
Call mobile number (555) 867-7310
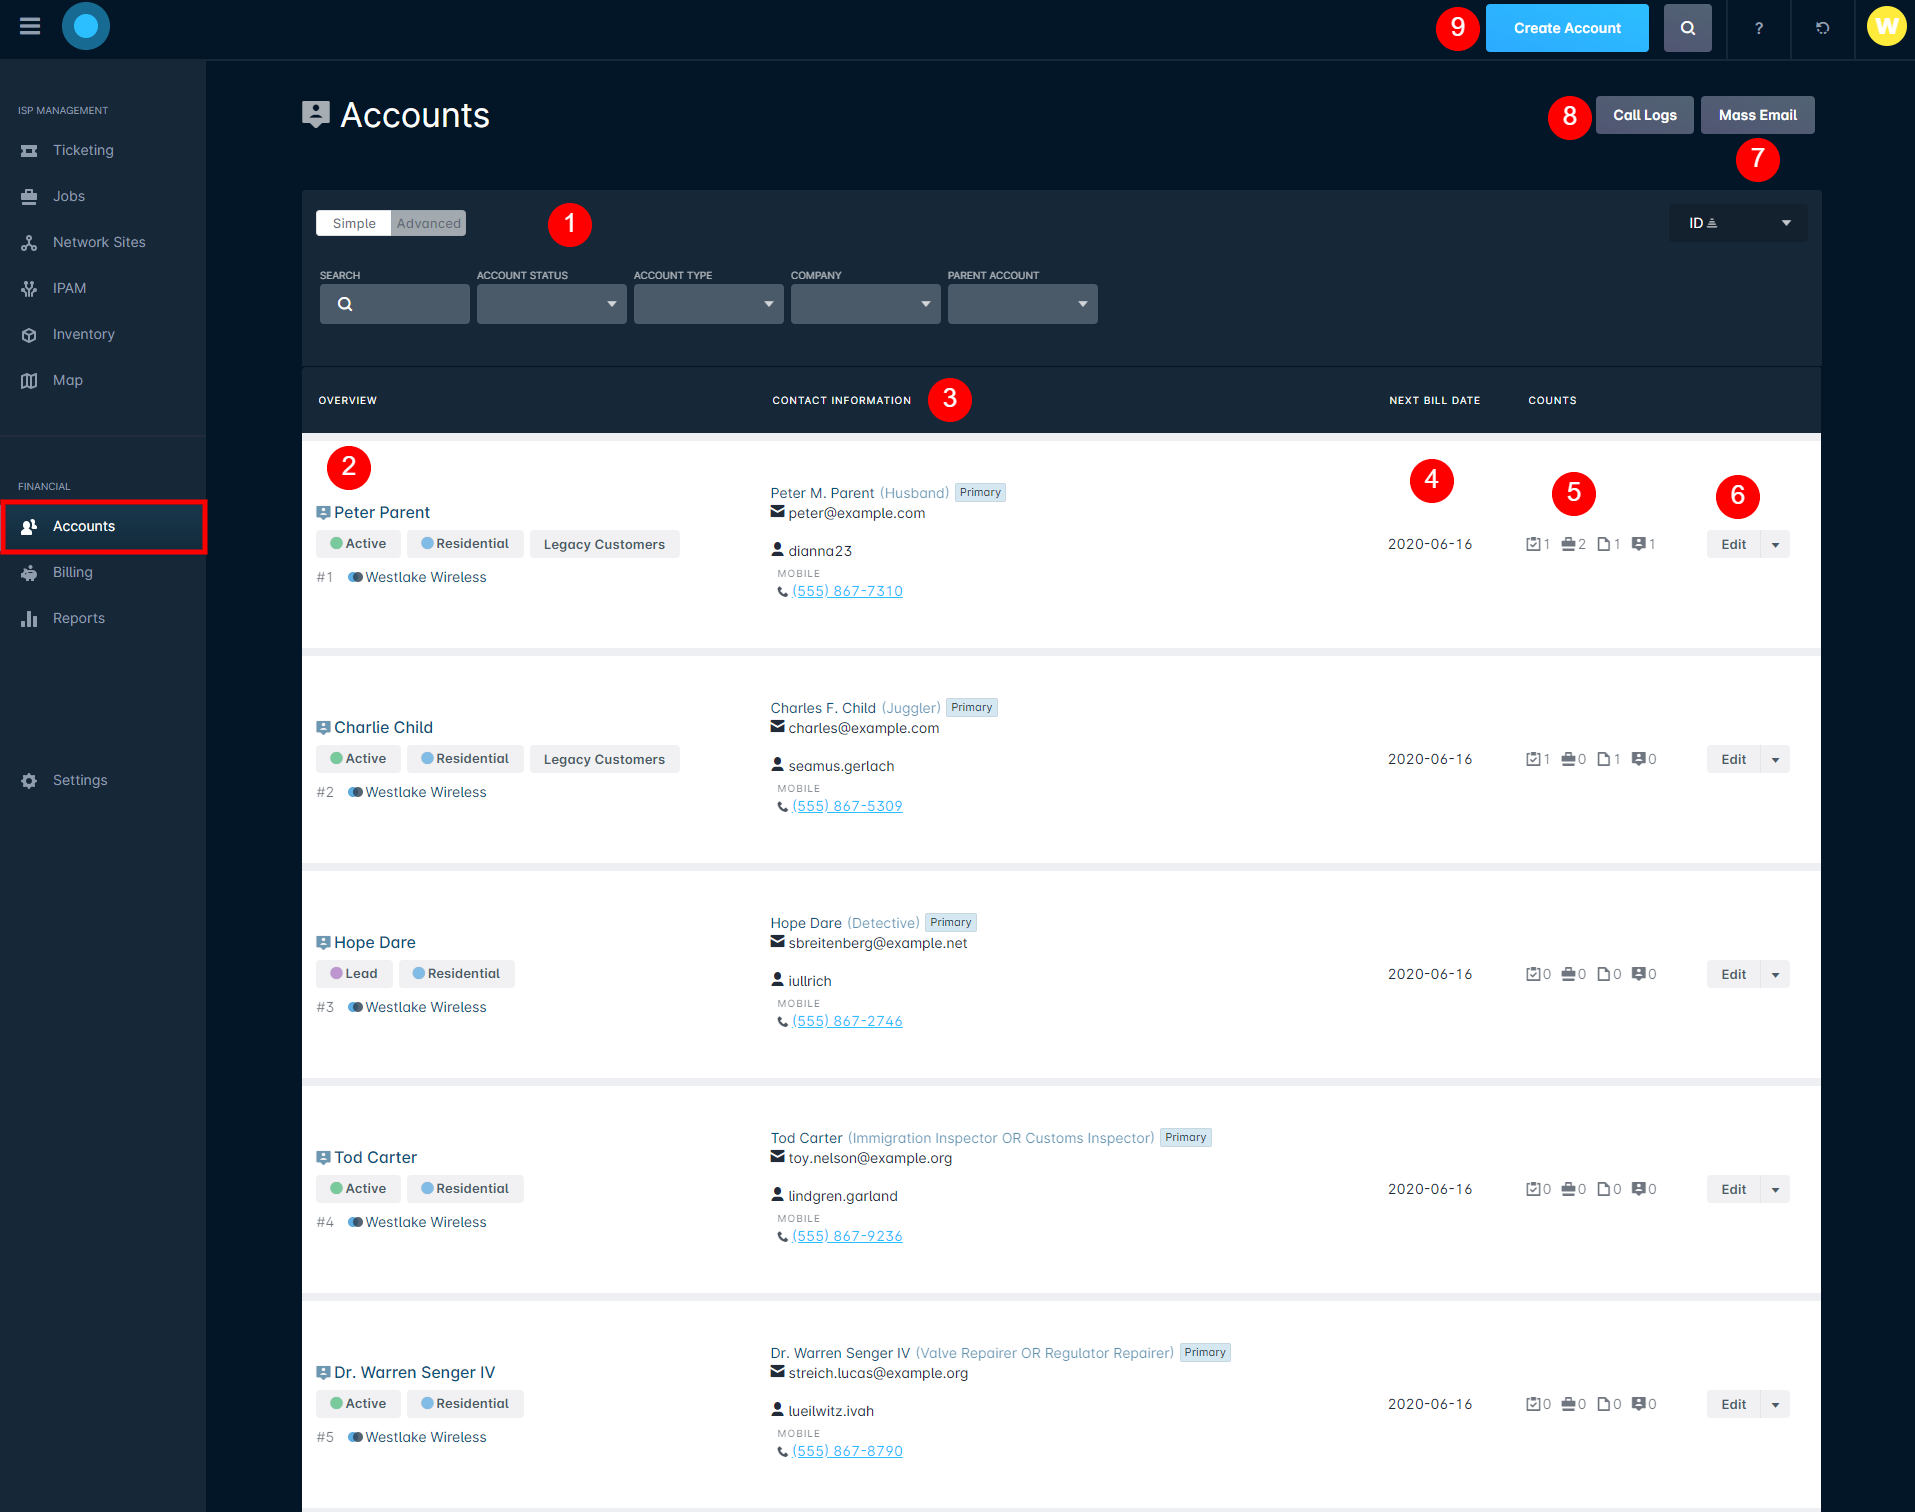tap(847, 592)
